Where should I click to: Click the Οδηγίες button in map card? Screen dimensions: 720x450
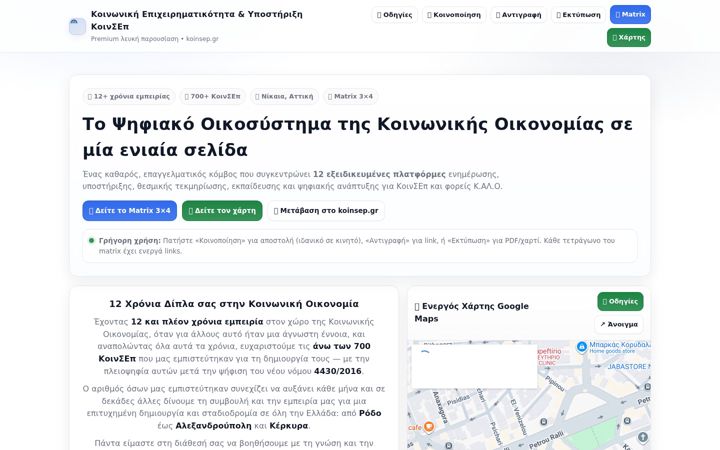click(620, 302)
